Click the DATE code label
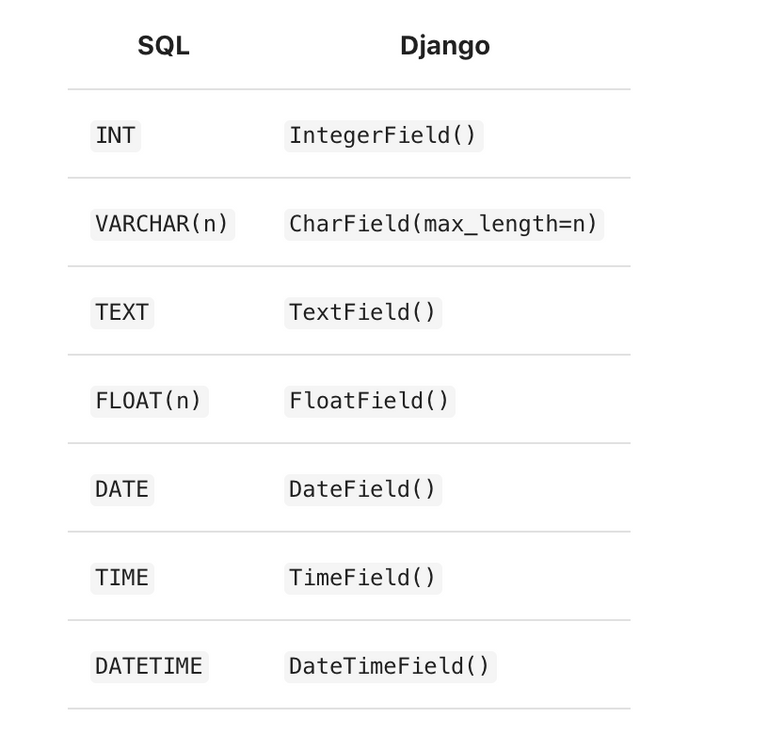 pyautogui.click(x=122, y=489)
